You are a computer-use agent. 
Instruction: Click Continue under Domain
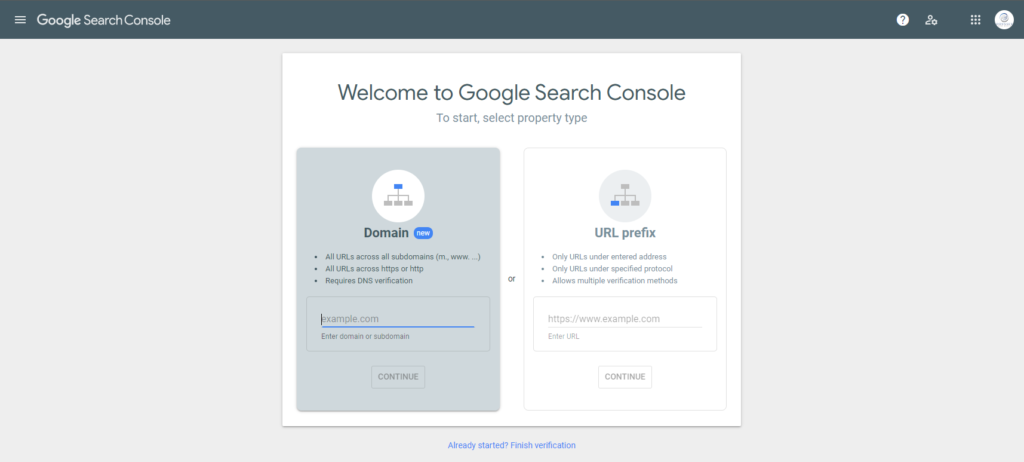pos(398,377)
